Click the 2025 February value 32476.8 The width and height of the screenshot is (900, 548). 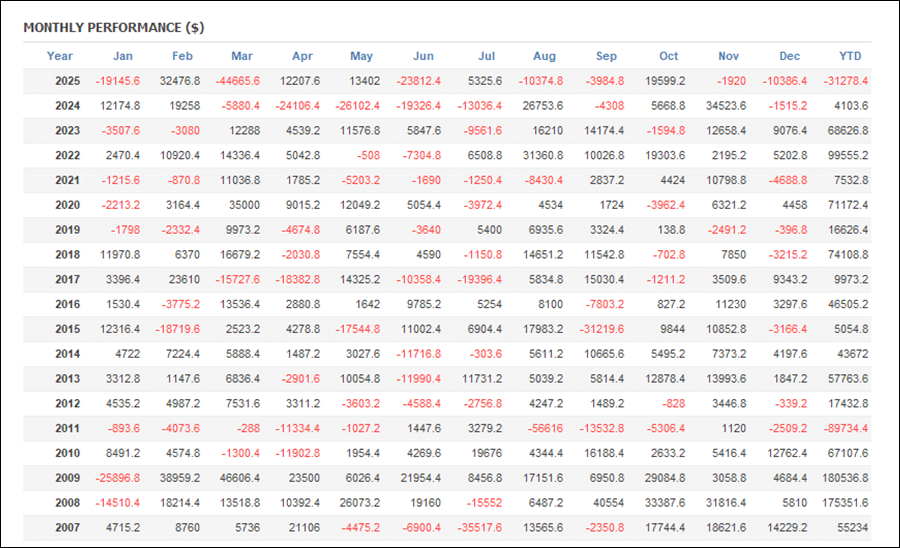(x=180, y=81)
